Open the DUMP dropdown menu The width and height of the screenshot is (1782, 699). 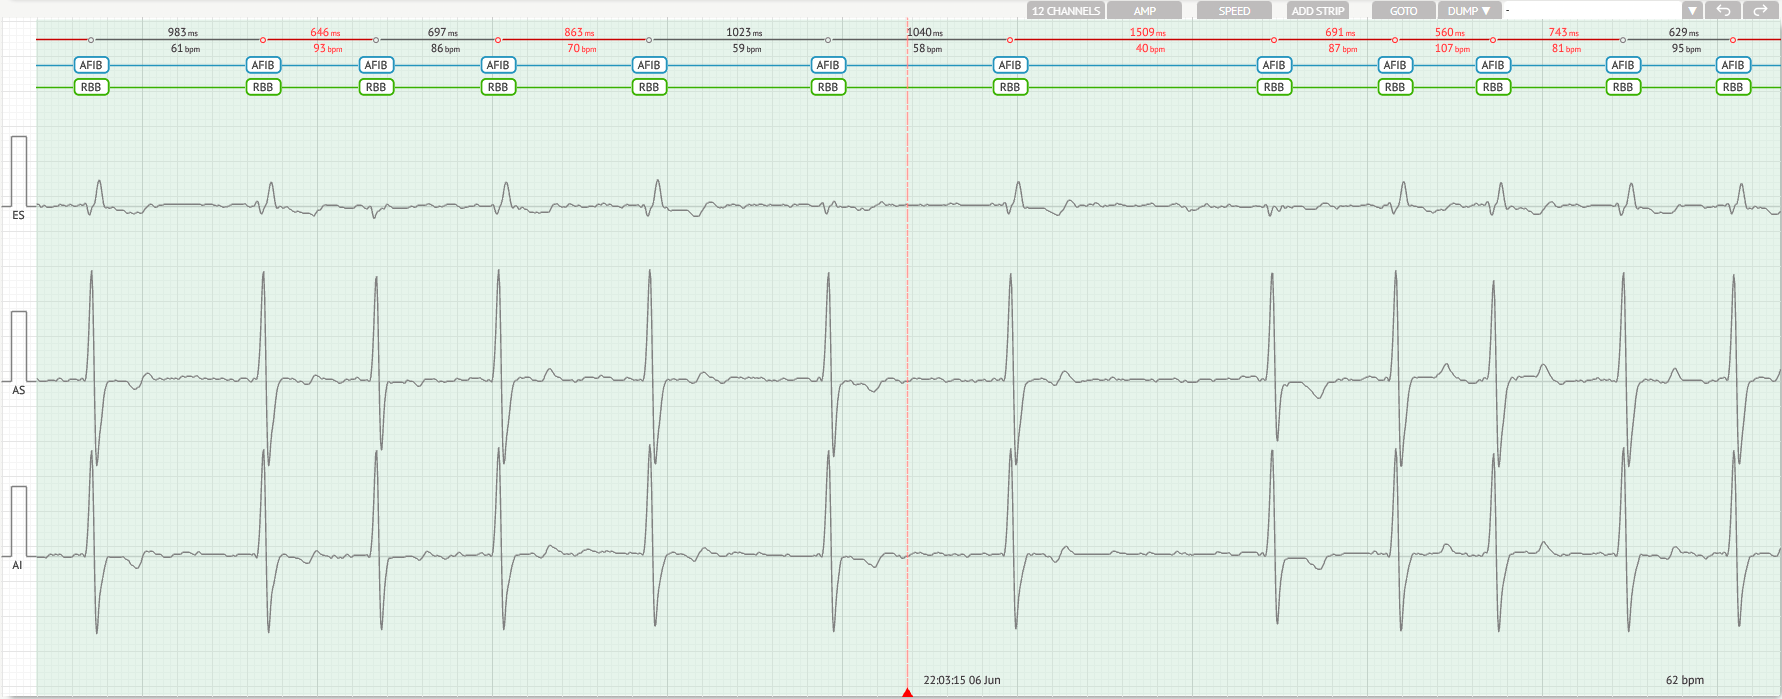[1469, 11]
